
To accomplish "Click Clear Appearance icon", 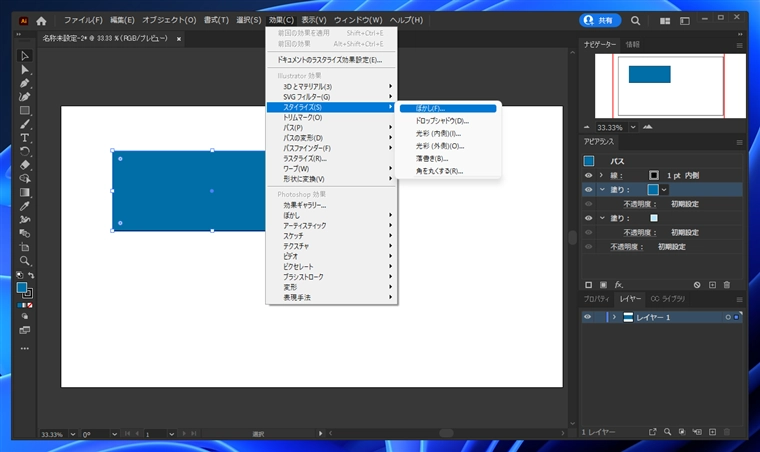I will pyautogui.click(x=697, y=285).
